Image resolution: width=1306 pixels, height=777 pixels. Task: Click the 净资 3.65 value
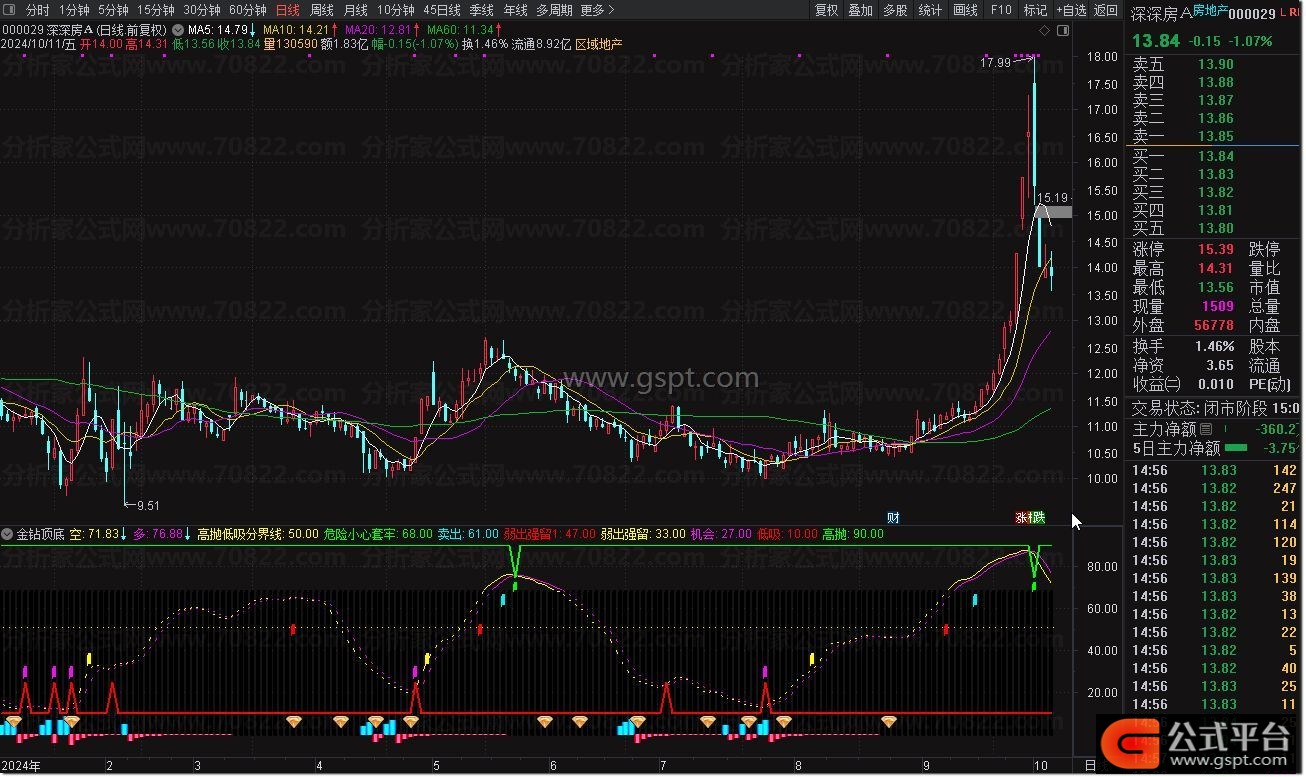click(x=1219, y=366)
